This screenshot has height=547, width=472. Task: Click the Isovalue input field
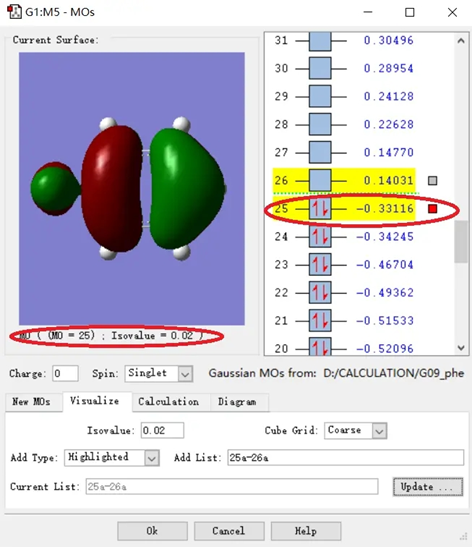click(x=162, y=430)
